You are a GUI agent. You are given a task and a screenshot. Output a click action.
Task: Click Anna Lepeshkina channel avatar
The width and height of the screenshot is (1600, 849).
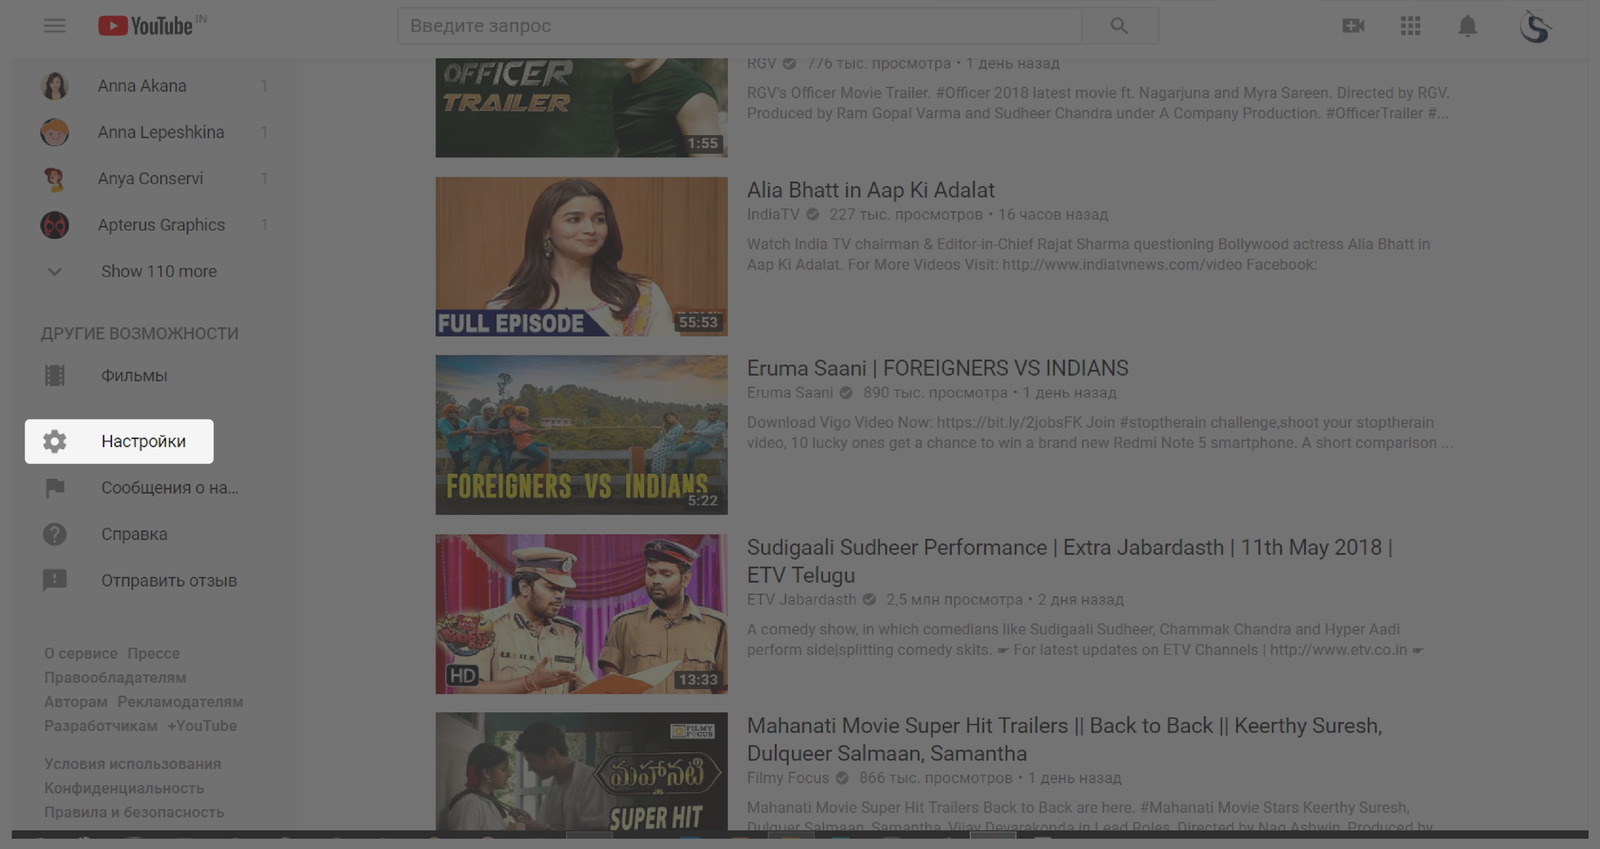coord(55,132)
